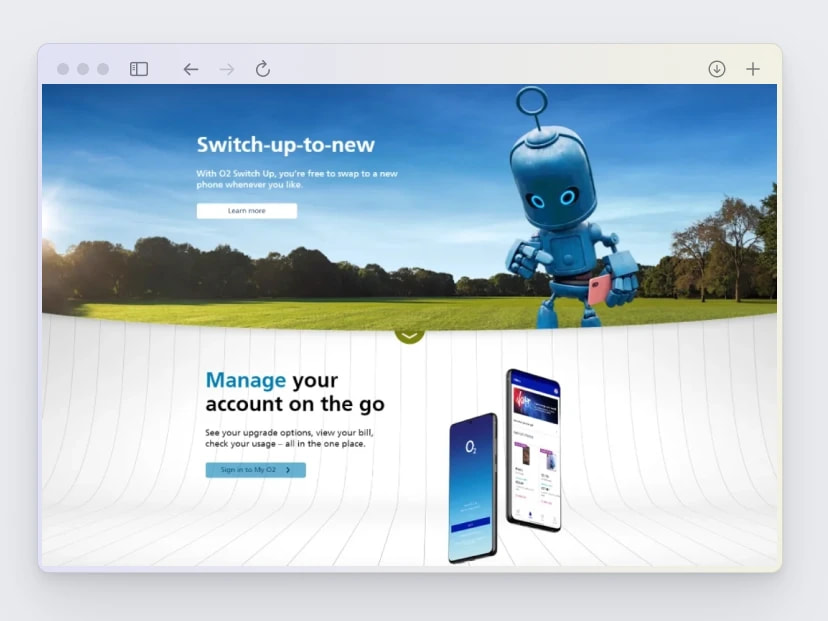Open the downloads icon in the toolbar

[x=717, y=69]
